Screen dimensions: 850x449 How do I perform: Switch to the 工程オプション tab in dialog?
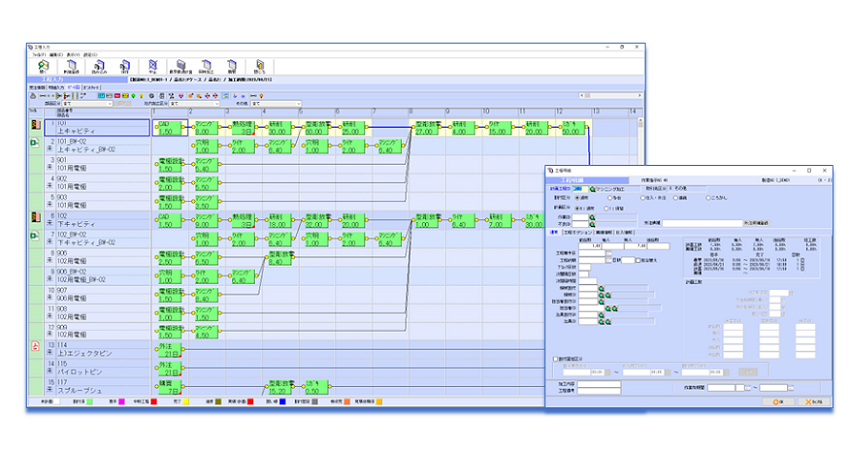click(578, 231)
